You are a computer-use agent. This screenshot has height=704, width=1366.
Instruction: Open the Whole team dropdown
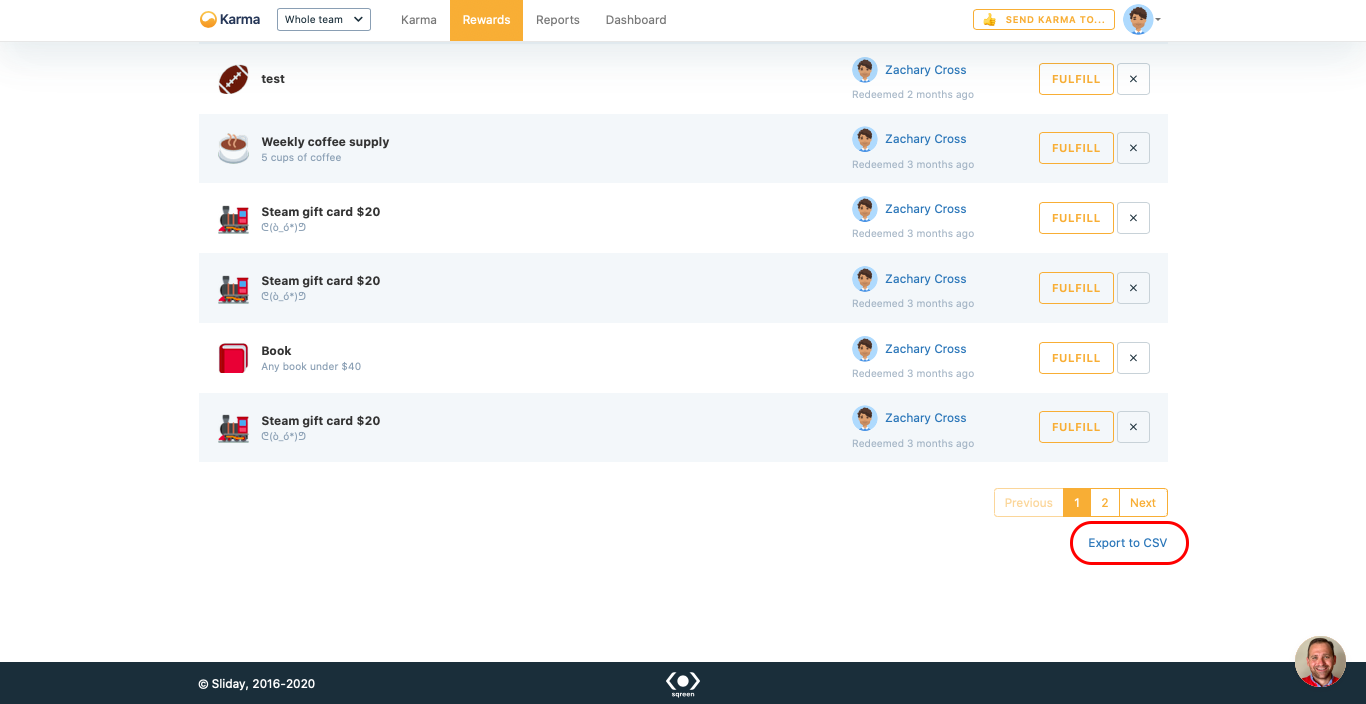[324, 19]
